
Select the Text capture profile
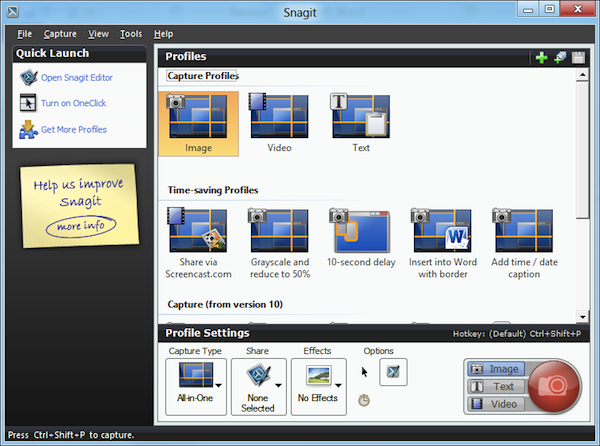pyautogui.click(x=361, y=124)
